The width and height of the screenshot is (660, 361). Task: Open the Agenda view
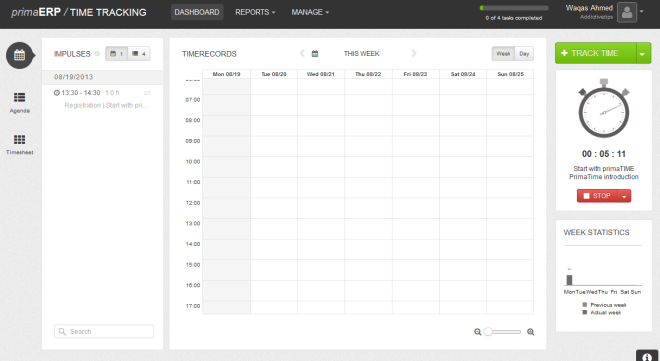tap(19, 103)
